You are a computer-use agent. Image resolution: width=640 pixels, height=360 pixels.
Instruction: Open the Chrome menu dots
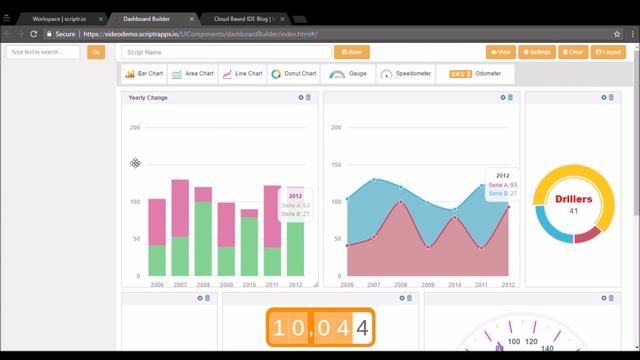[633, 34]
